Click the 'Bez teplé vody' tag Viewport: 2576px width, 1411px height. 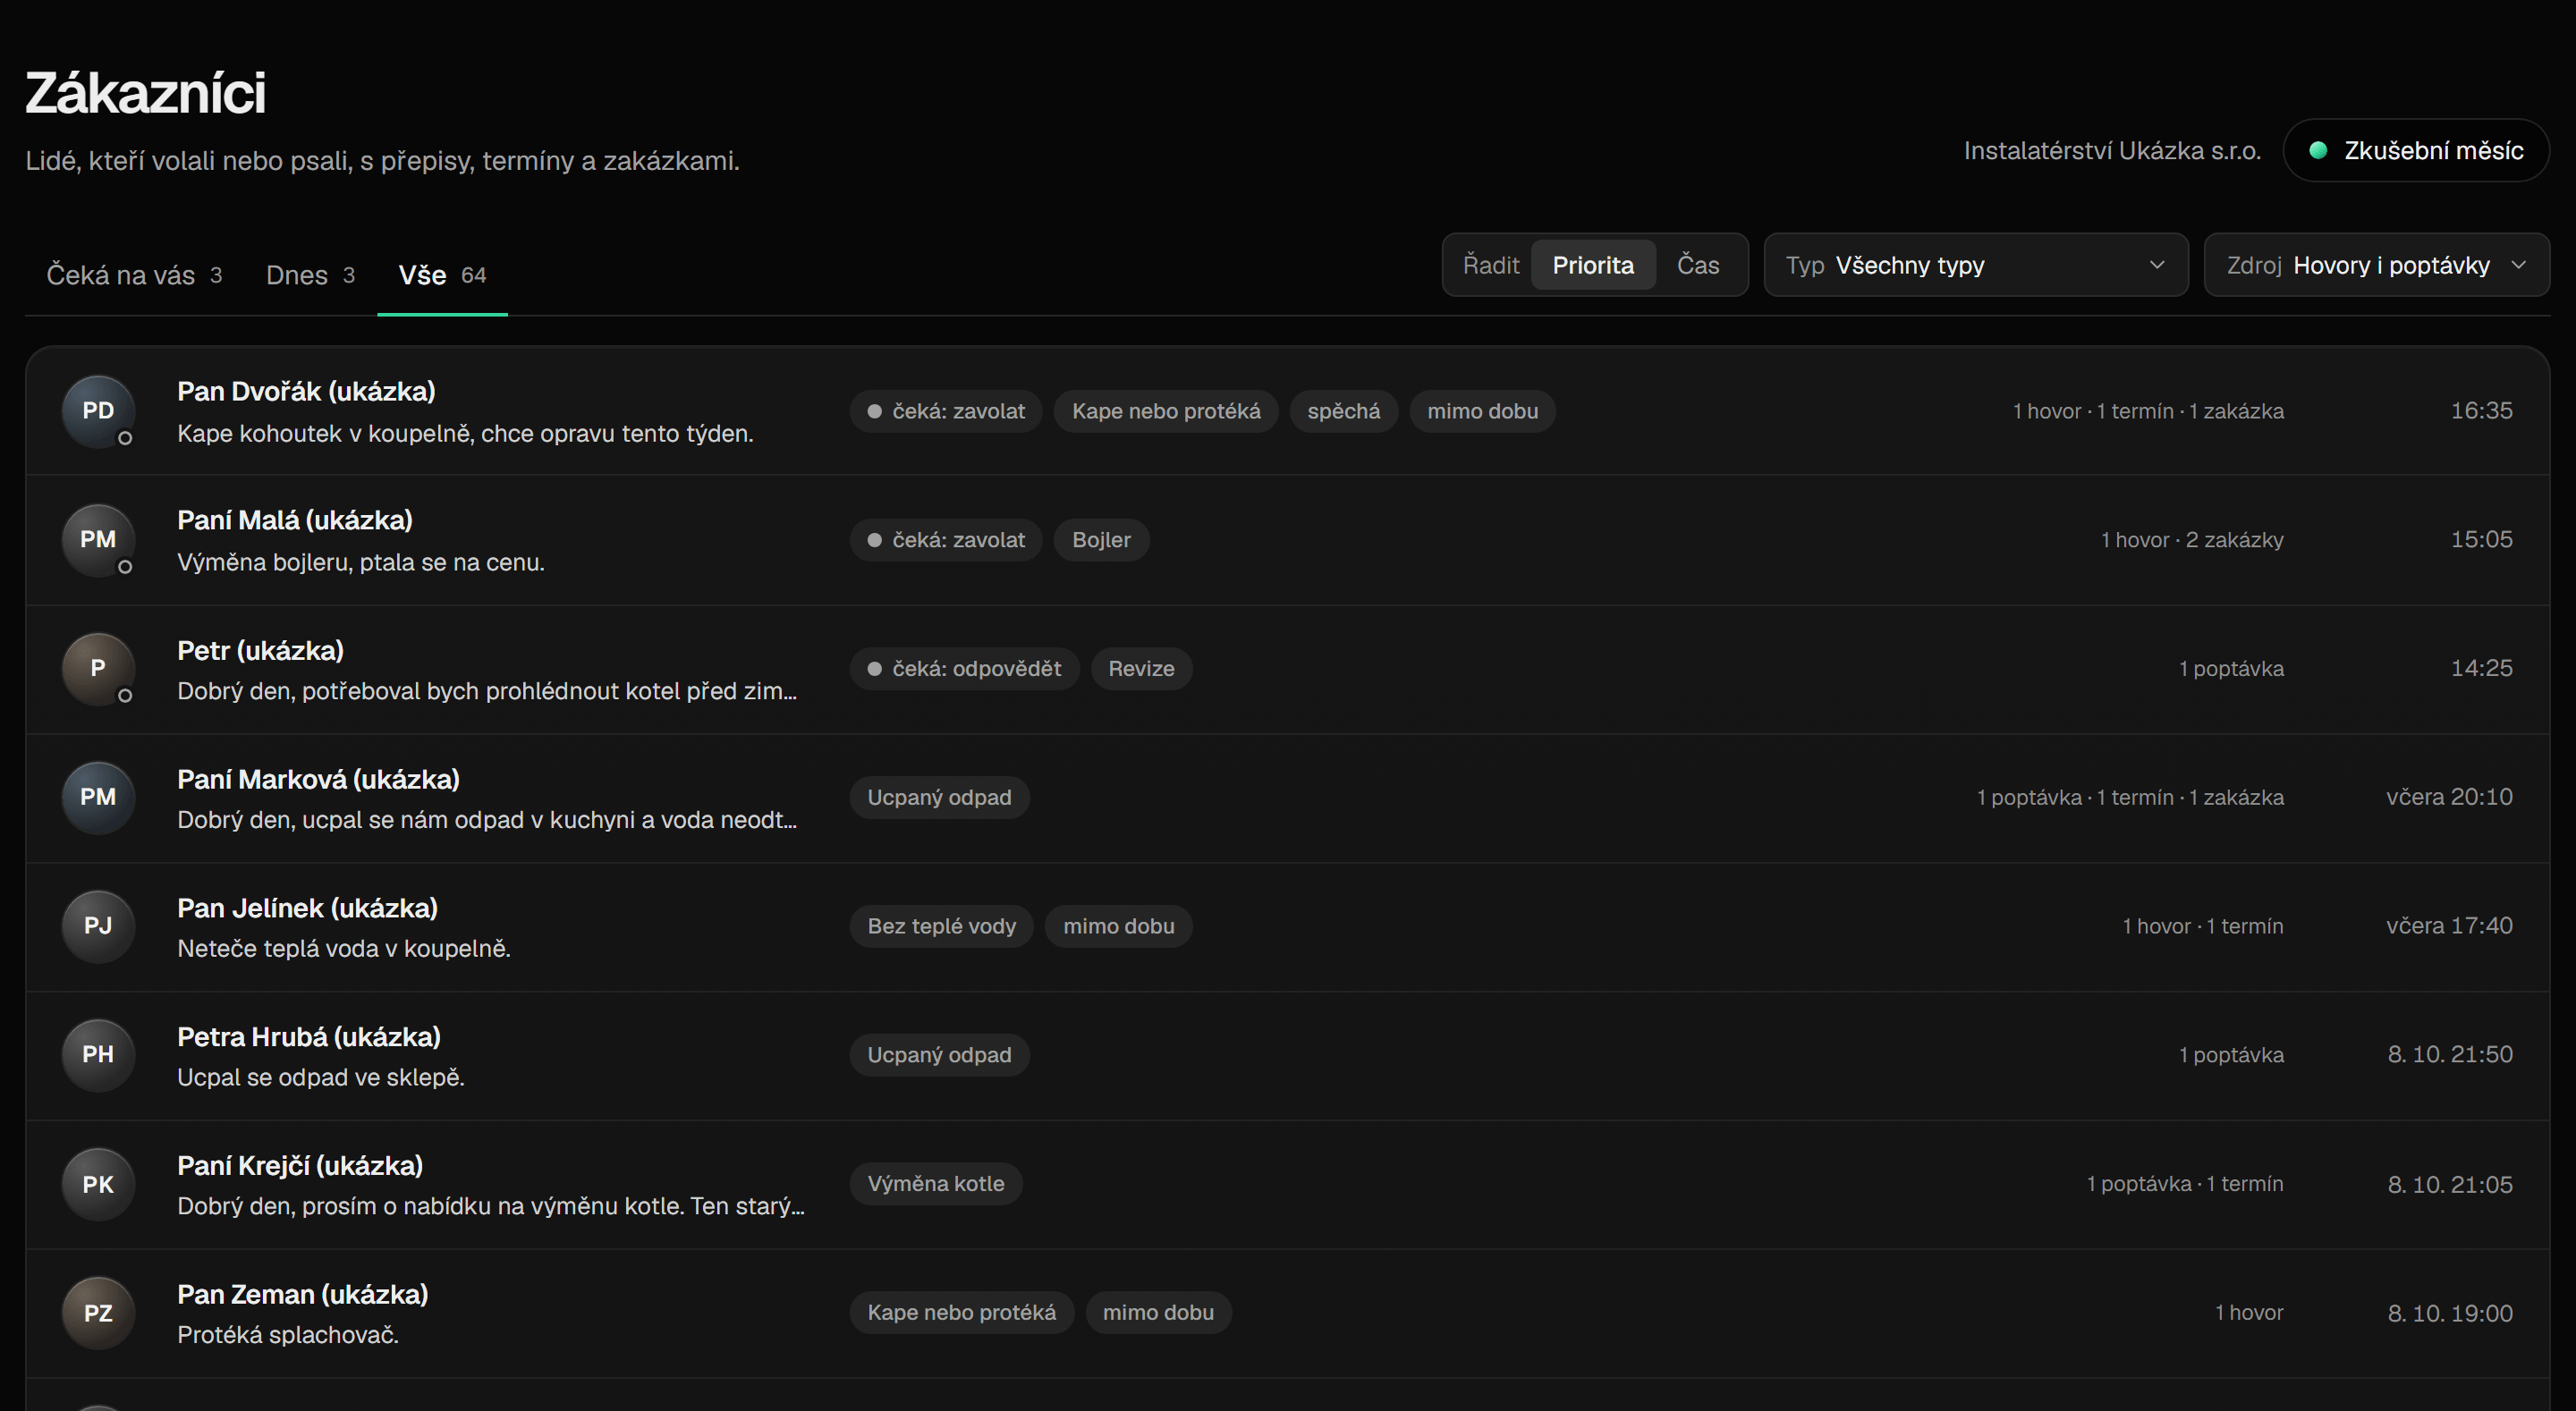tap(941, 926)
